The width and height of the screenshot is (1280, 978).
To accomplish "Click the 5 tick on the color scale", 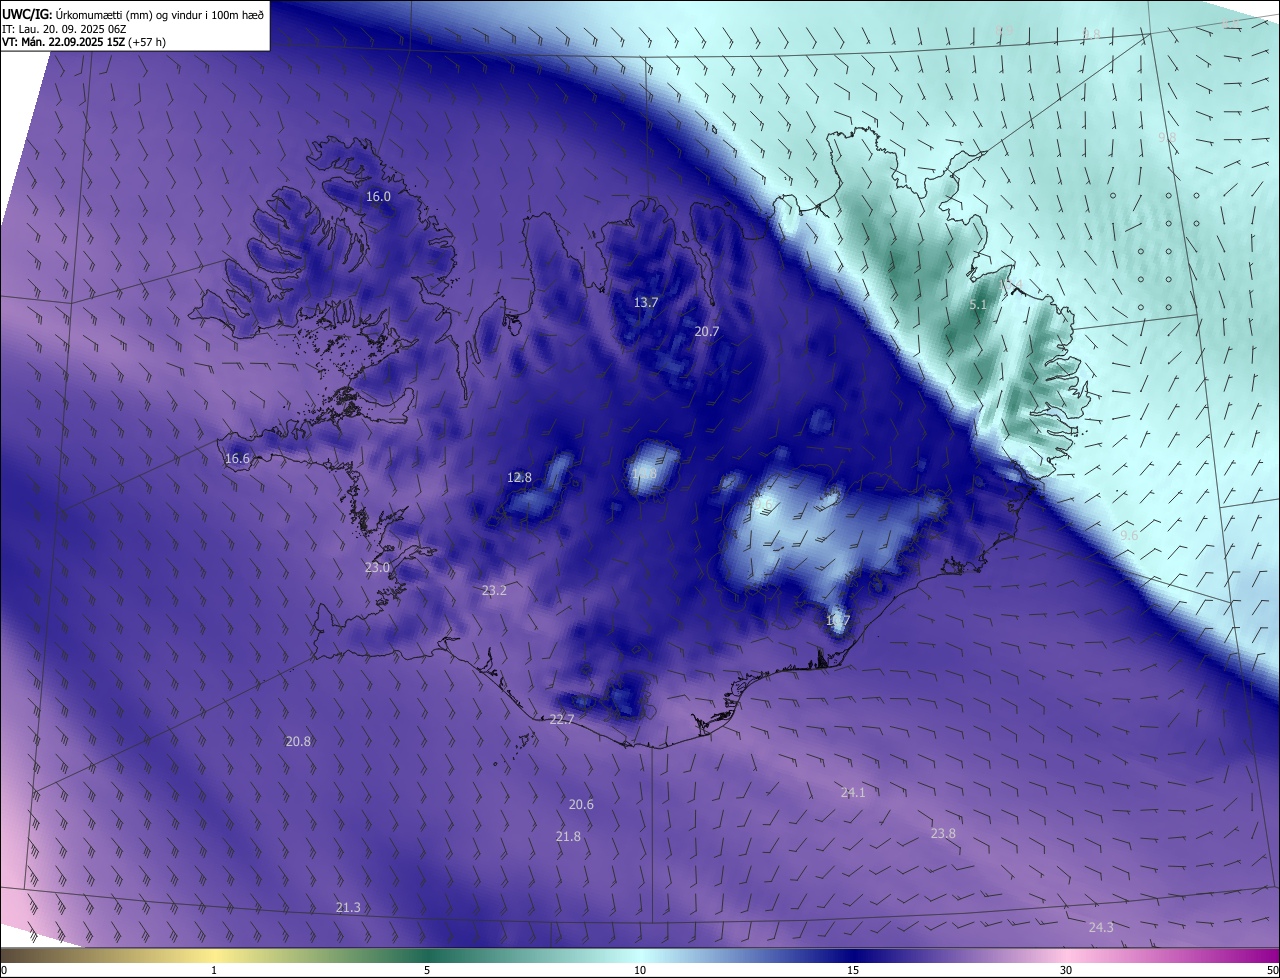I will pos(427,971).
